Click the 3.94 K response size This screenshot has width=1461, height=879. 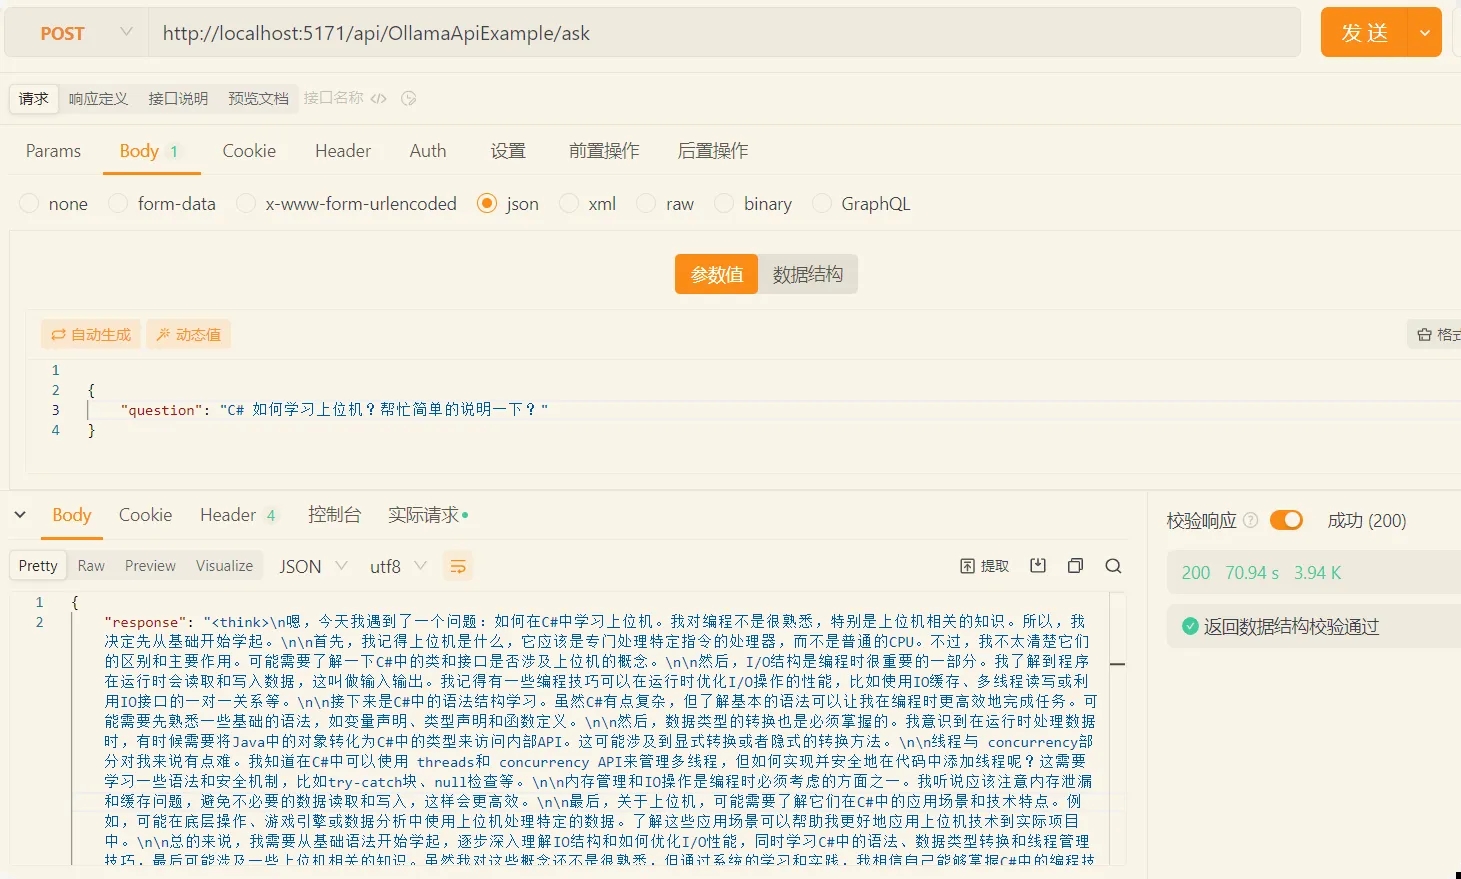pyautogui.click(x=1317, y=573)
